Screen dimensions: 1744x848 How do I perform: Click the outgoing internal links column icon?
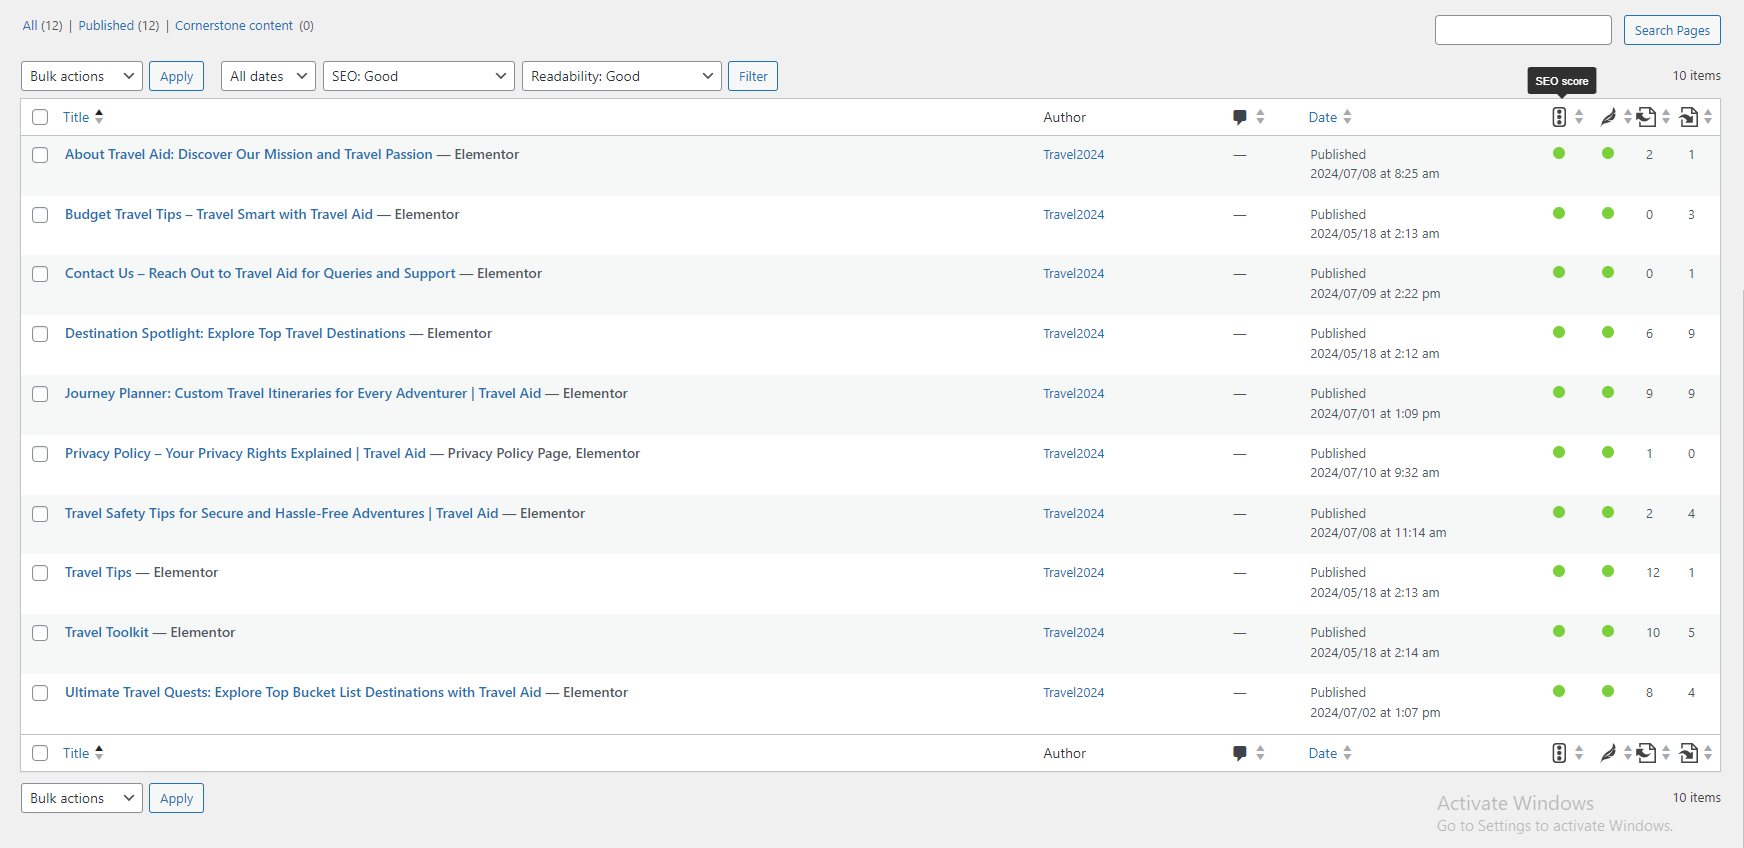tap(1646, 117)
